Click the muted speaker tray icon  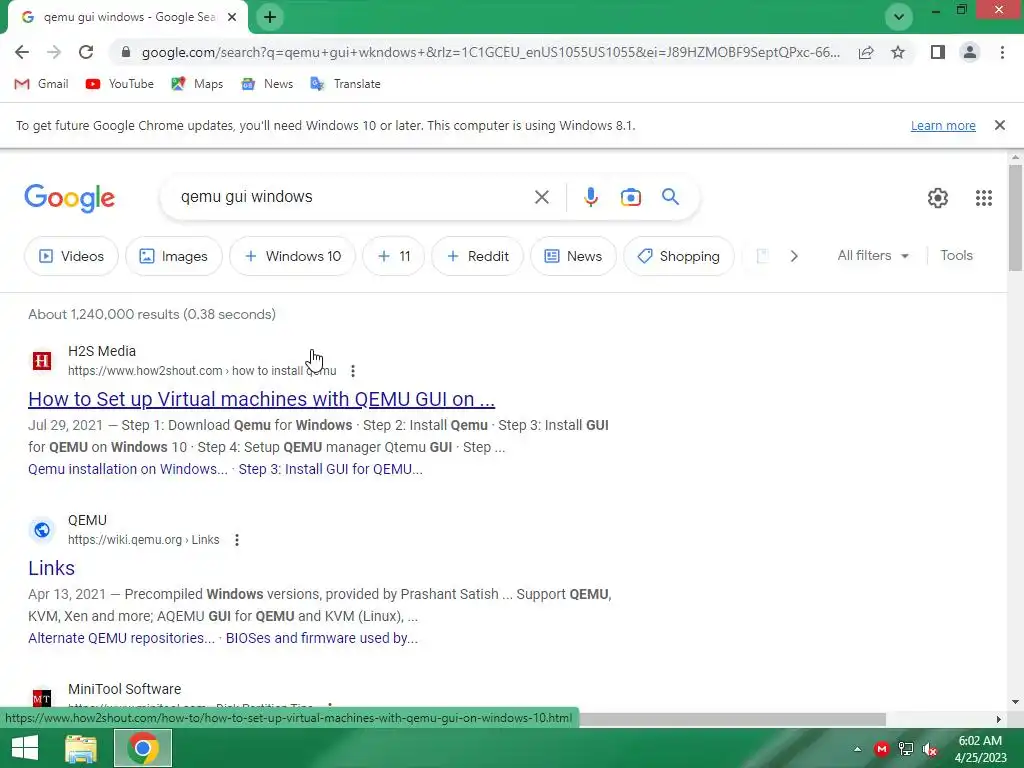point(930,749)
